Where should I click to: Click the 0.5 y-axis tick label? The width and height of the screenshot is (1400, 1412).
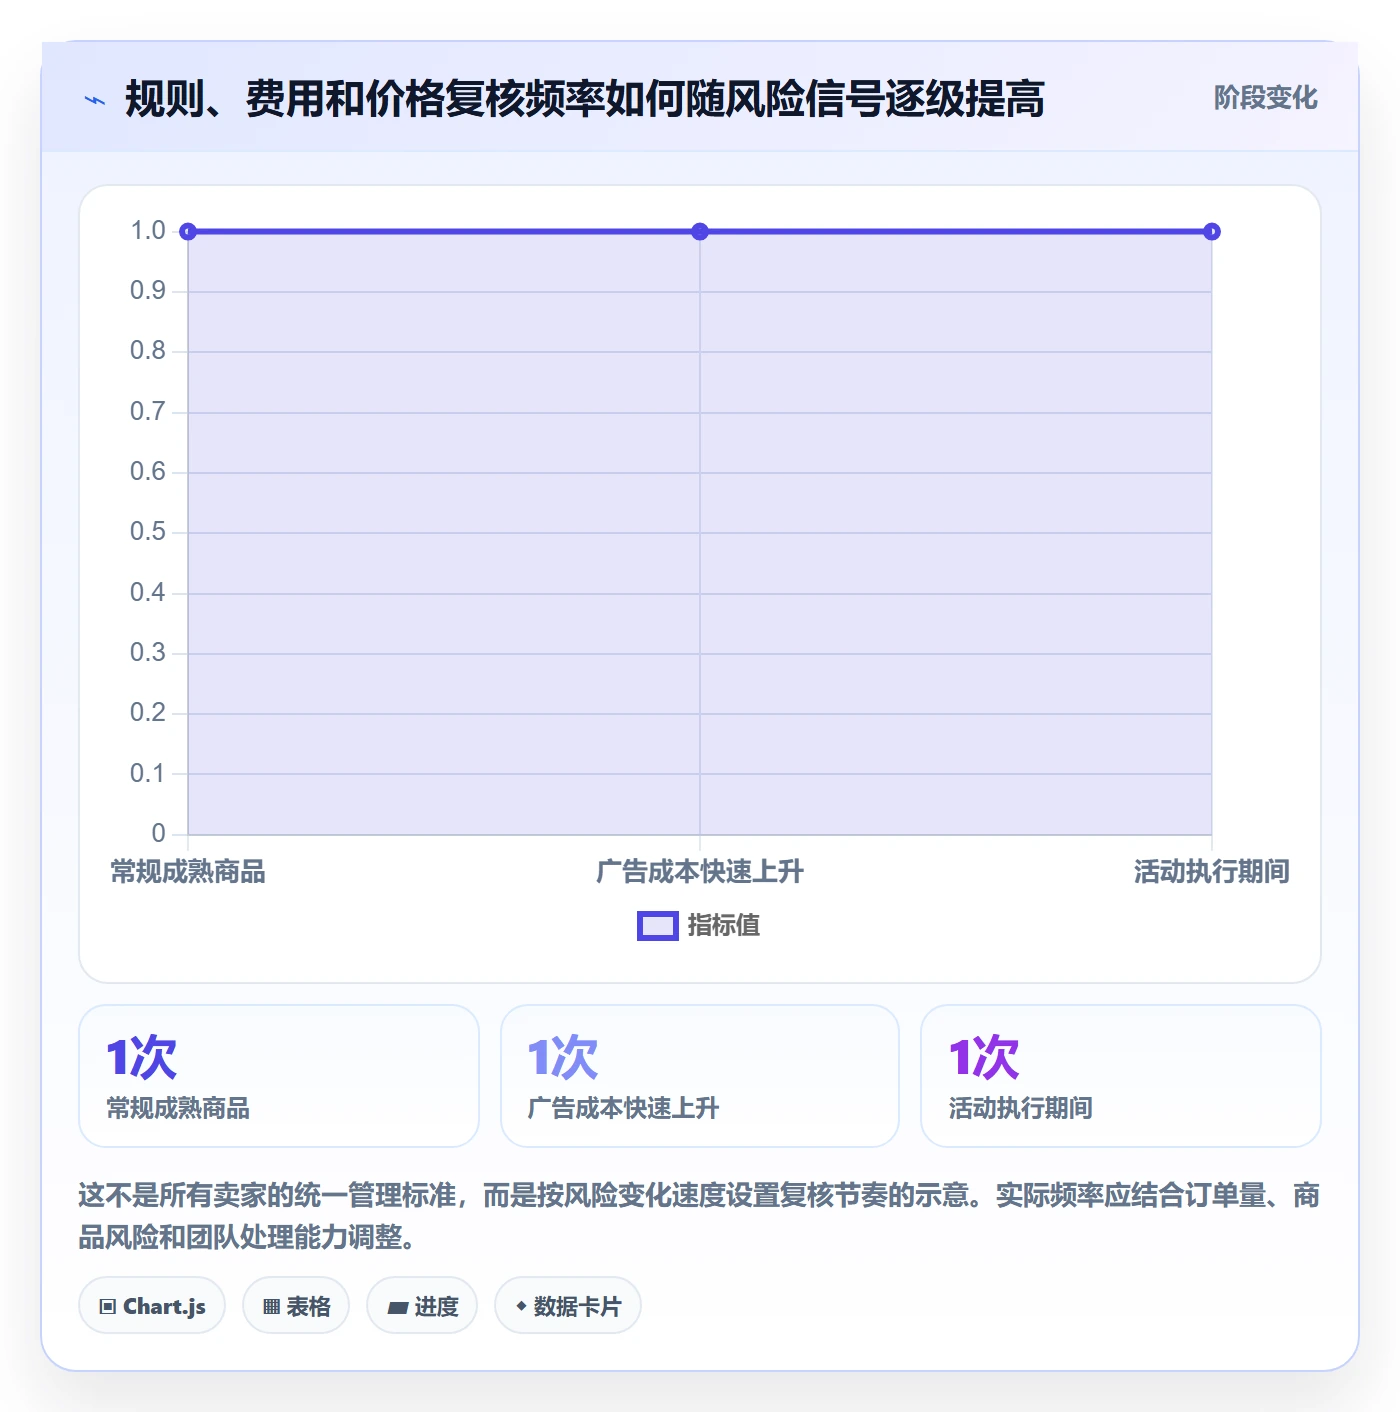[x=148, y=532]
